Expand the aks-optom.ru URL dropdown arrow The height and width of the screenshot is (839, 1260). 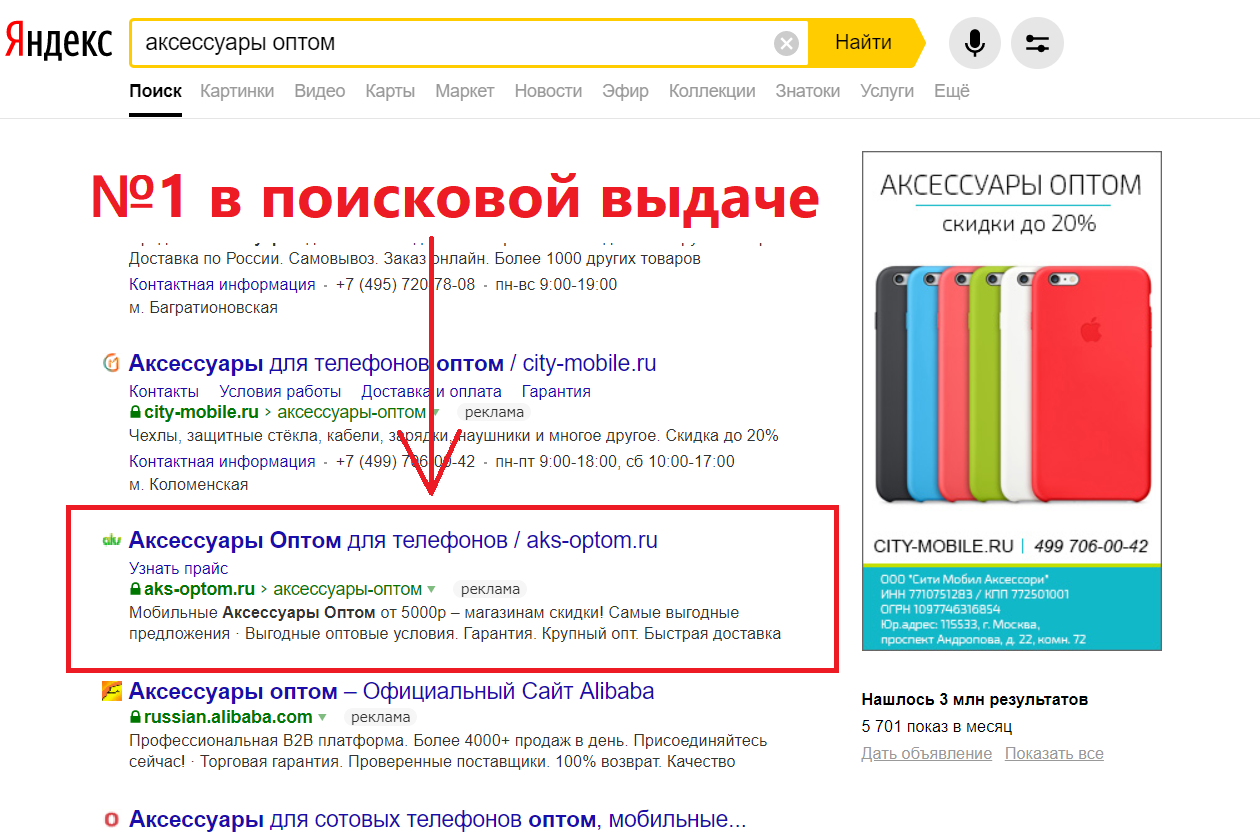click(431, 590)
